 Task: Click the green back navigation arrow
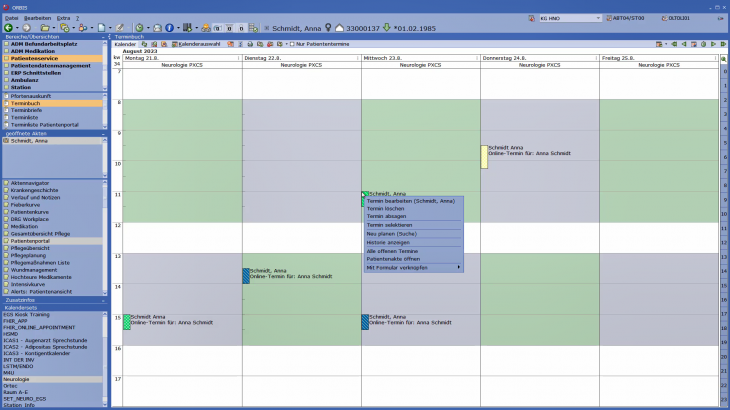[x=8, y=27]
